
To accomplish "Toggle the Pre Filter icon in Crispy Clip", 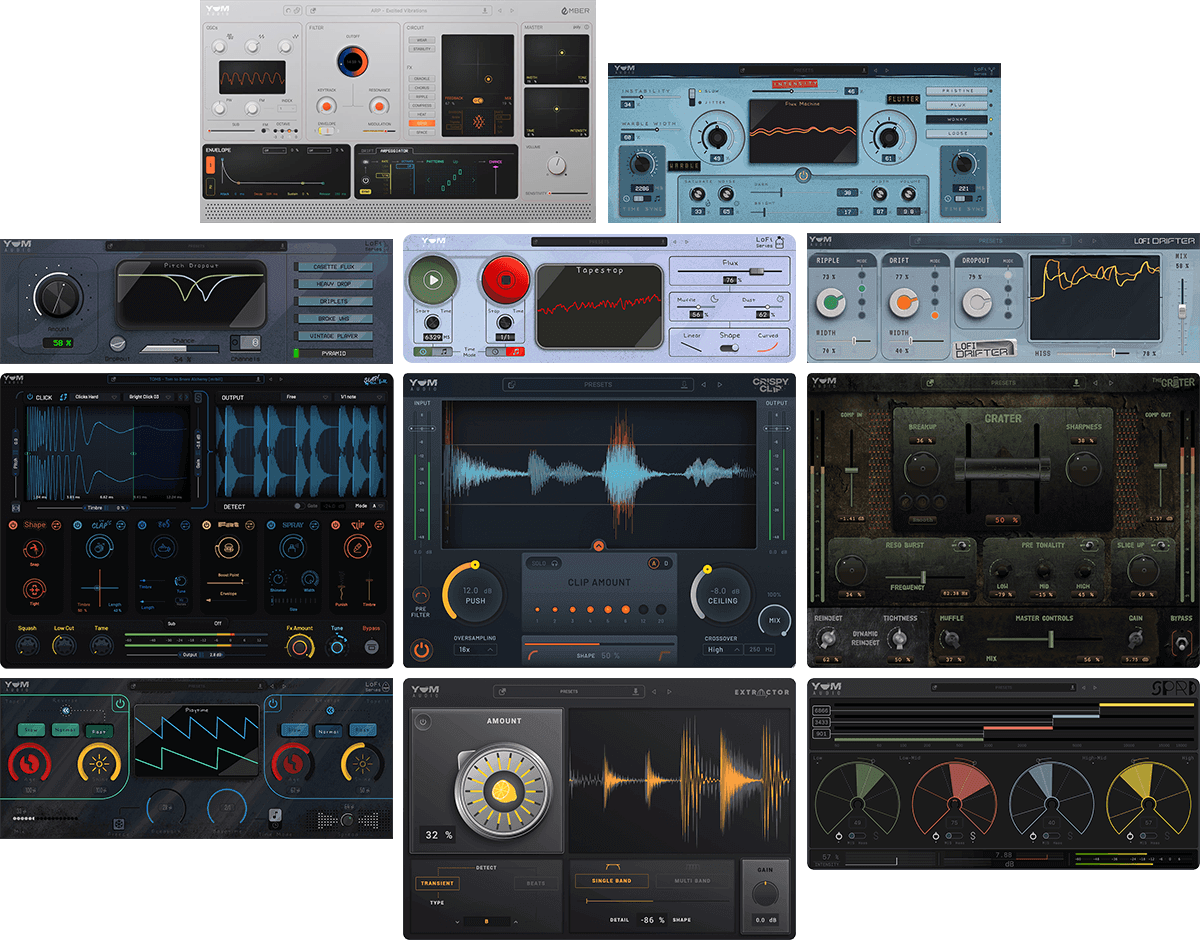I will 421,596.
